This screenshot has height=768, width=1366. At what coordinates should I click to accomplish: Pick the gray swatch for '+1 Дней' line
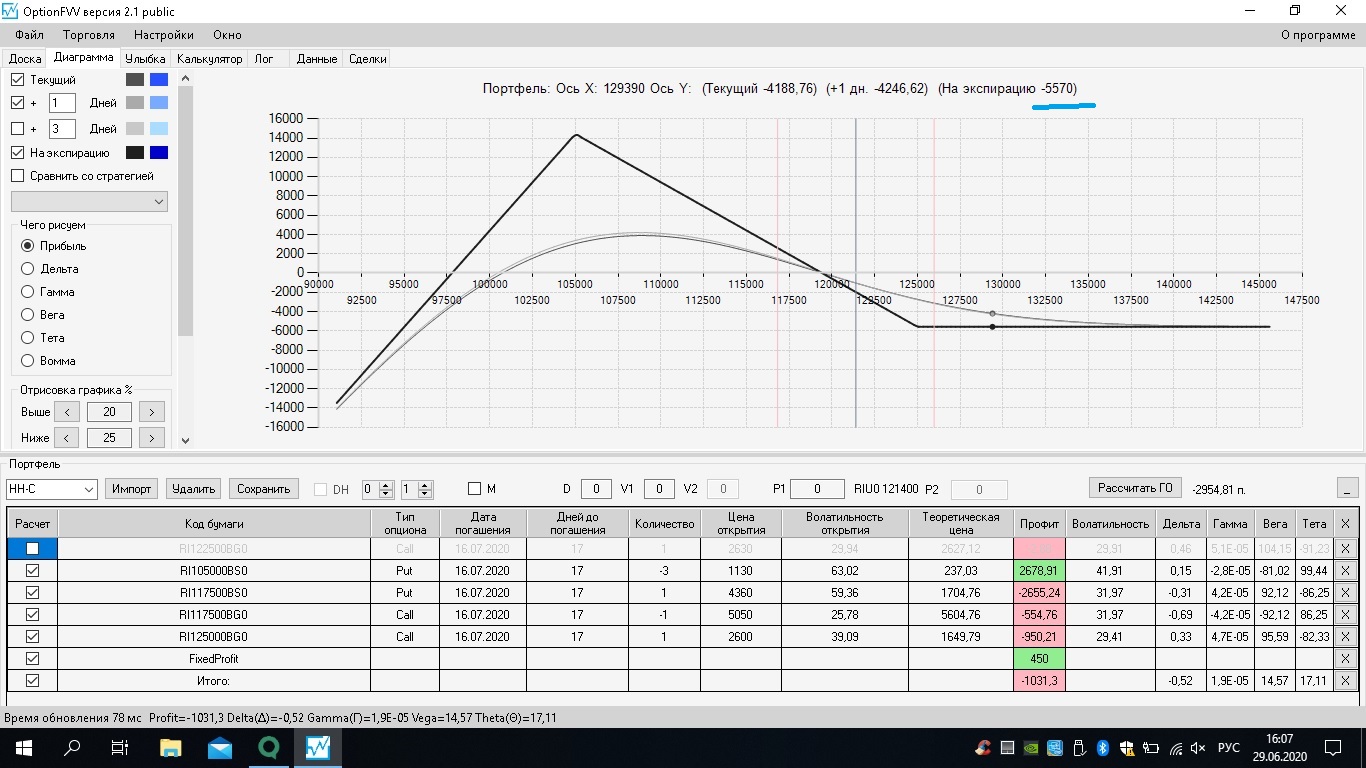135,103
